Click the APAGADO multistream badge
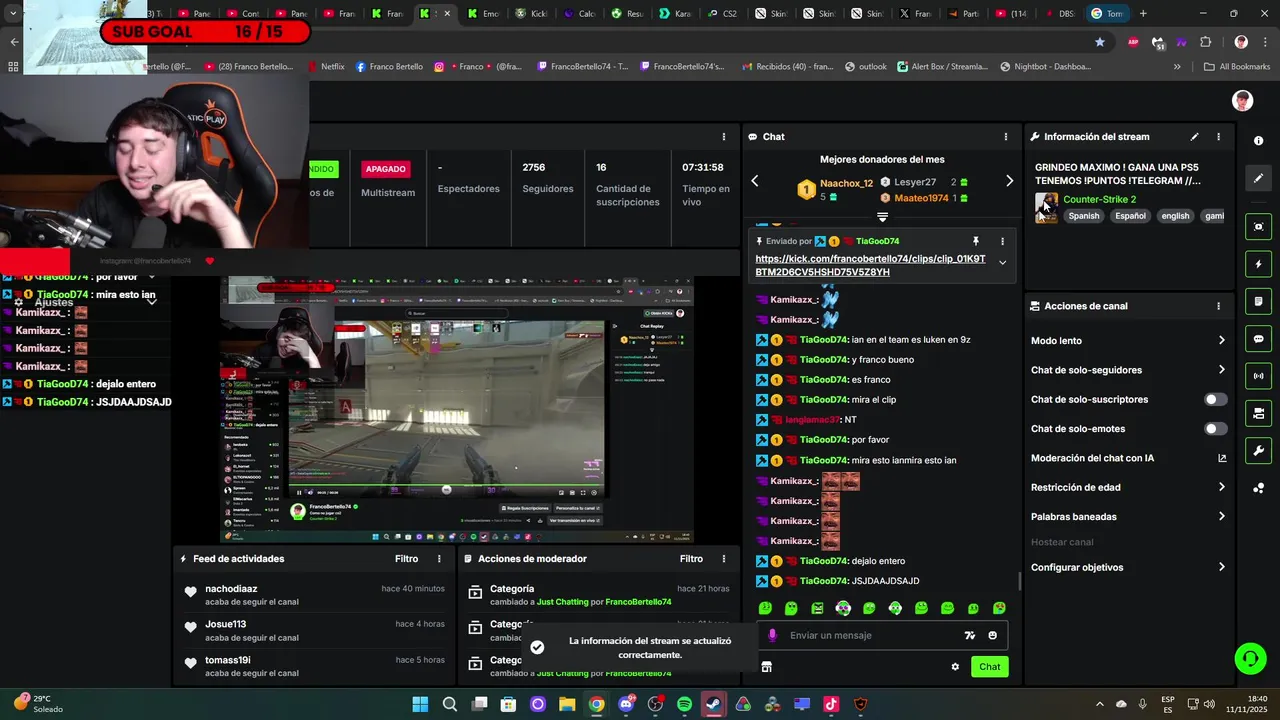Screen dimensions: 1280x720 385,169
